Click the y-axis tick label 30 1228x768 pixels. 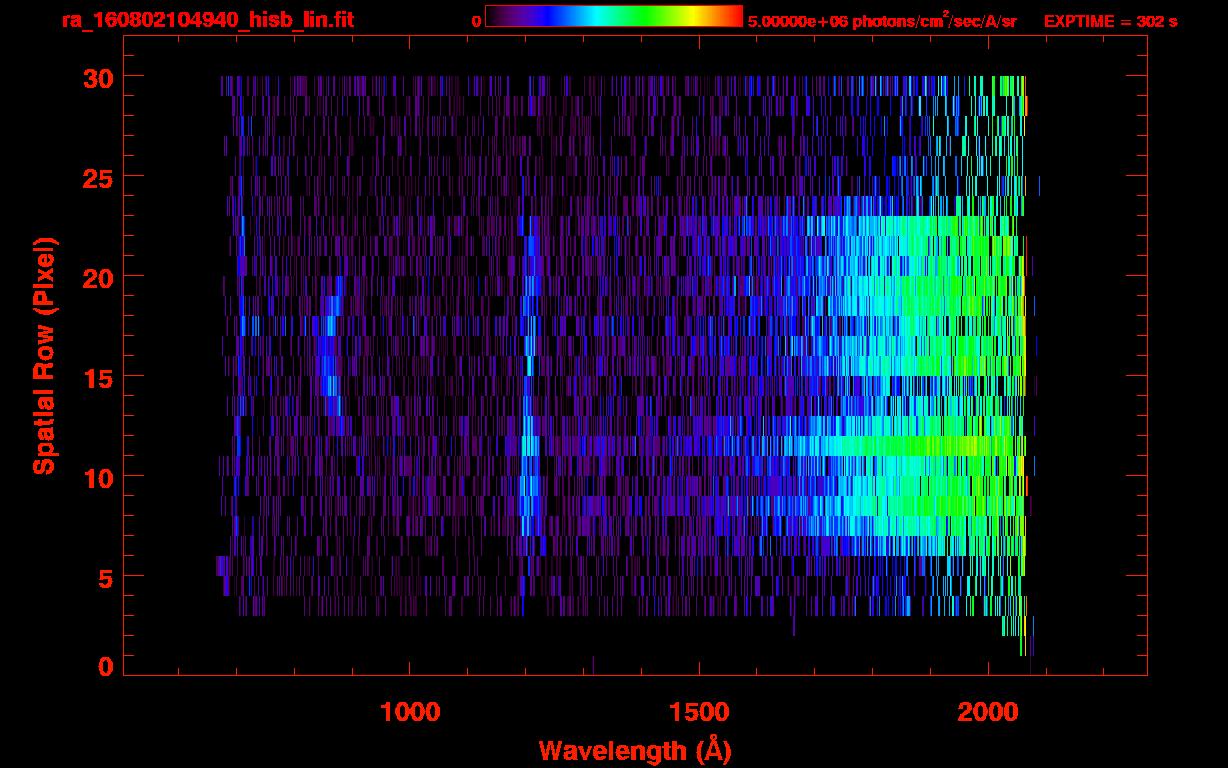point(98,77)
